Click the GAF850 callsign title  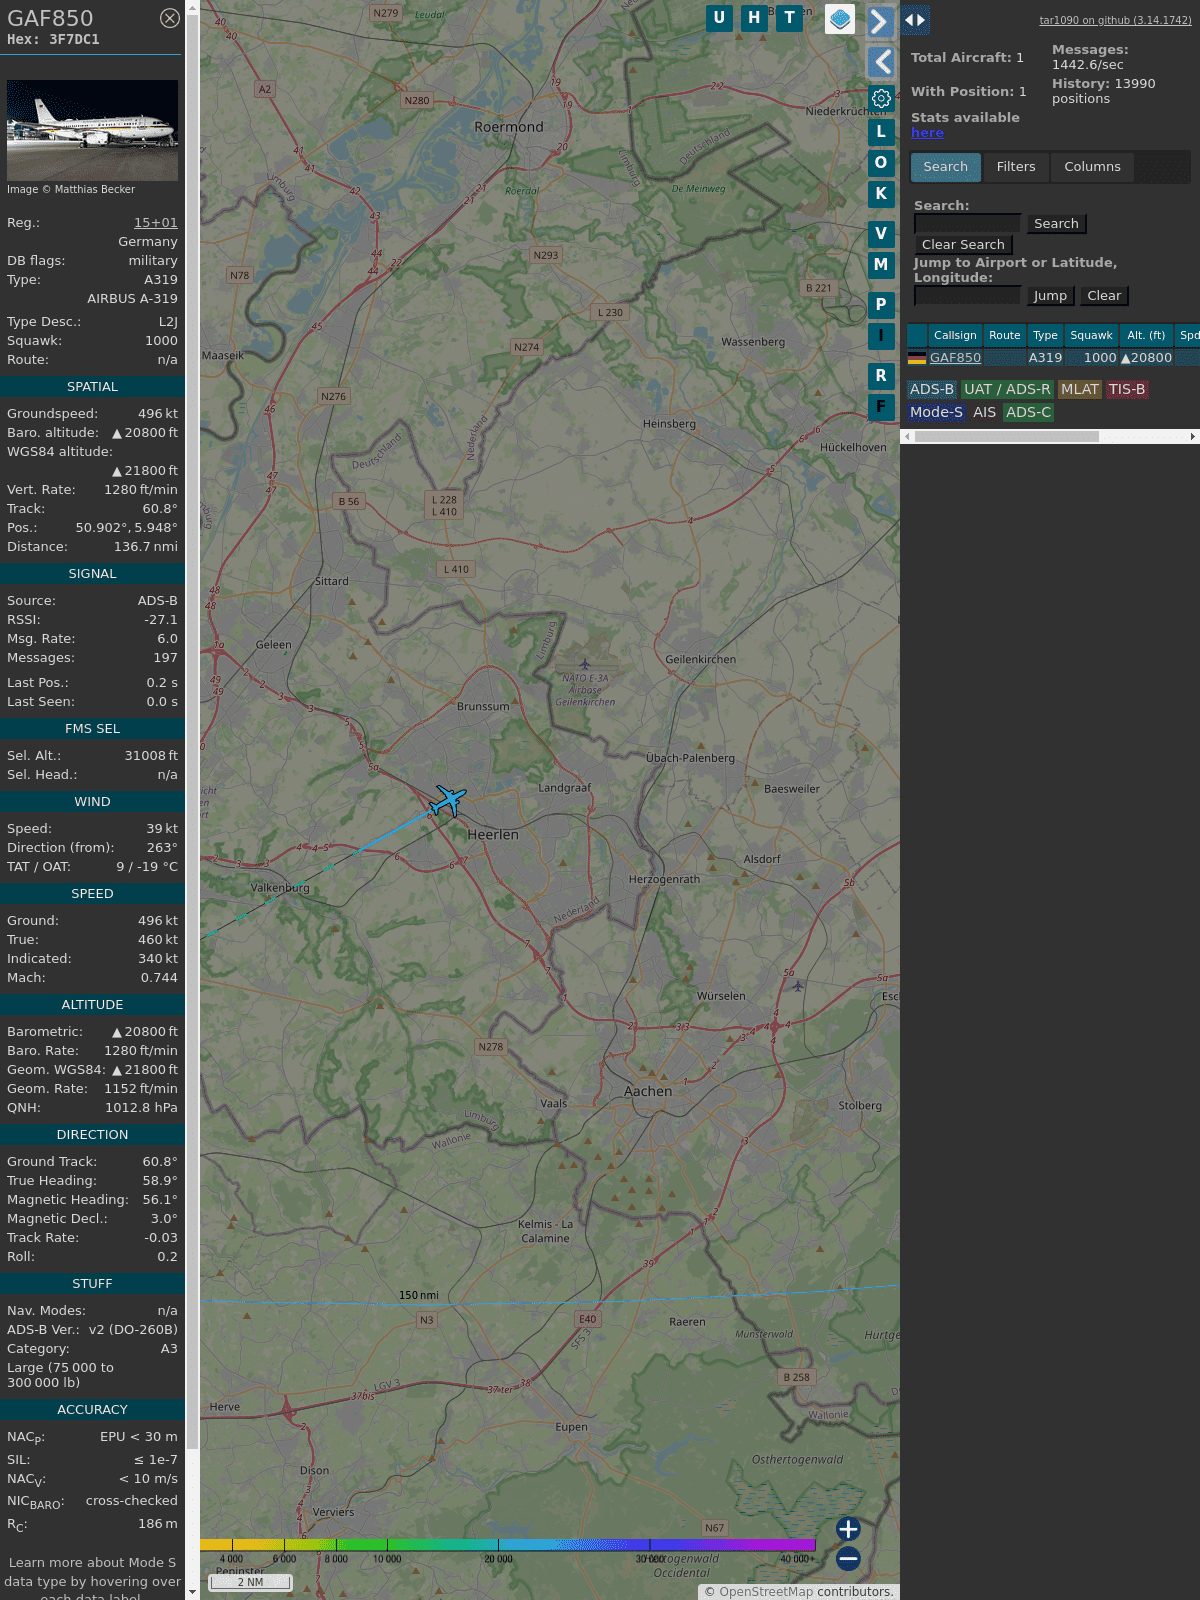point(50,18)
